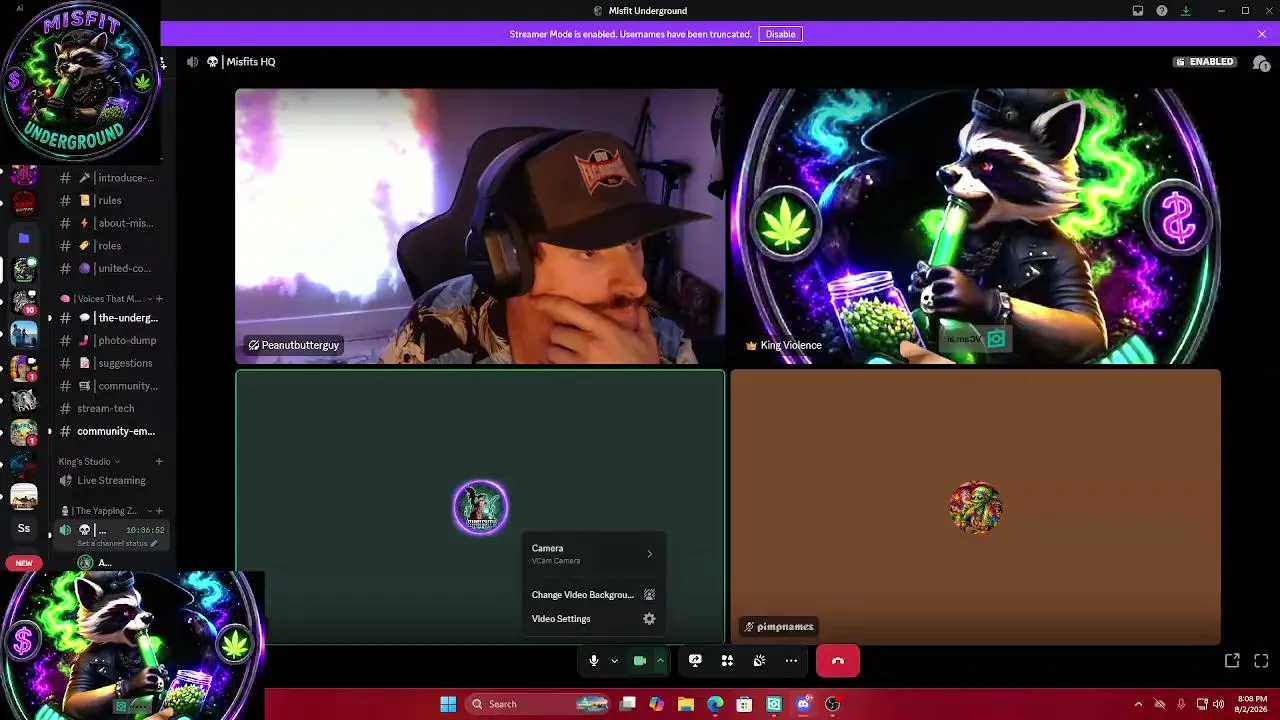This screenshot has height=720, width=1280.
Task: Mute microphone in call controls
Action: 593,661
